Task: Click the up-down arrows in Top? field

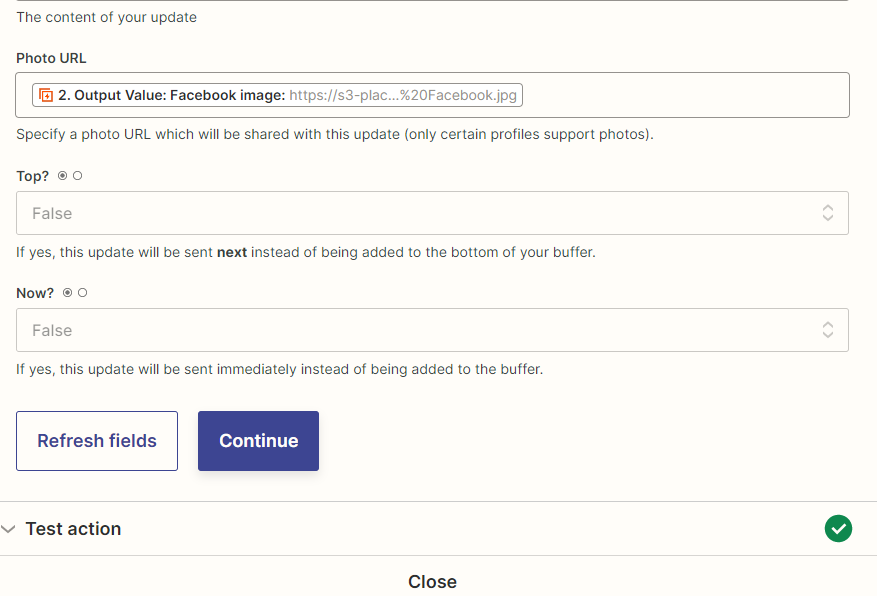Action: 828,213
